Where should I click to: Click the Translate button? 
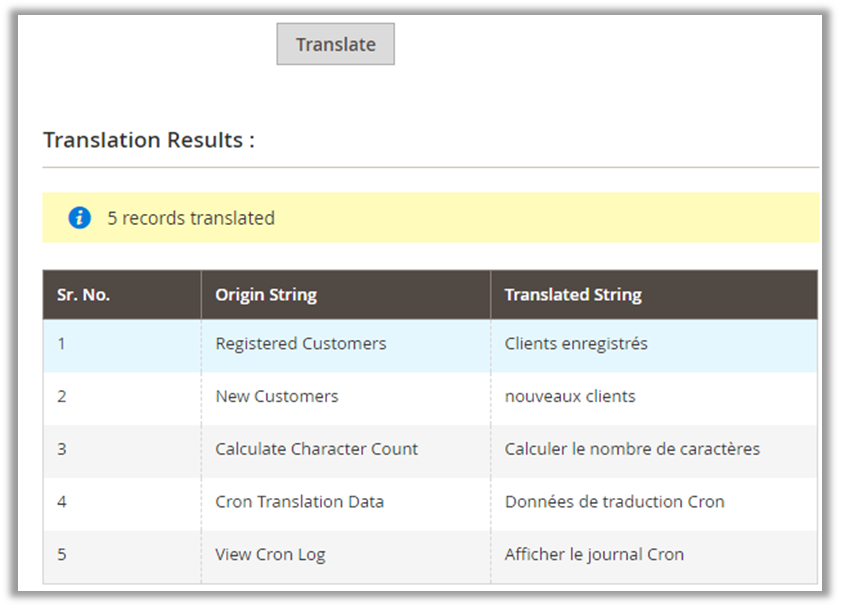(335, 45)
